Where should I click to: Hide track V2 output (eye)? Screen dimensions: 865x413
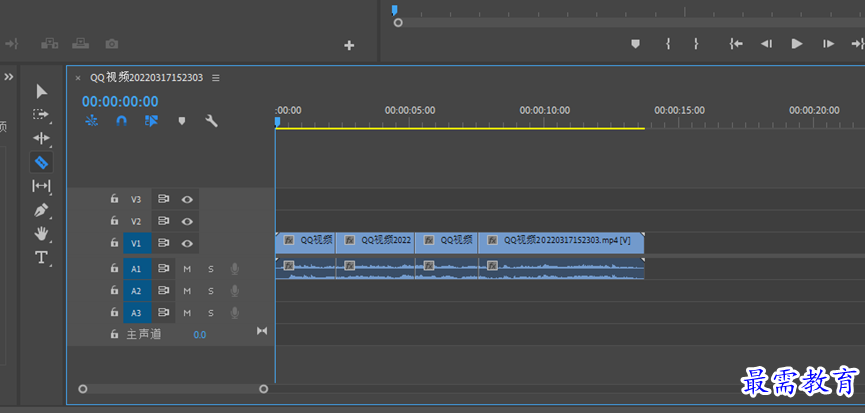pyautogui.click(x=188, y=221)
